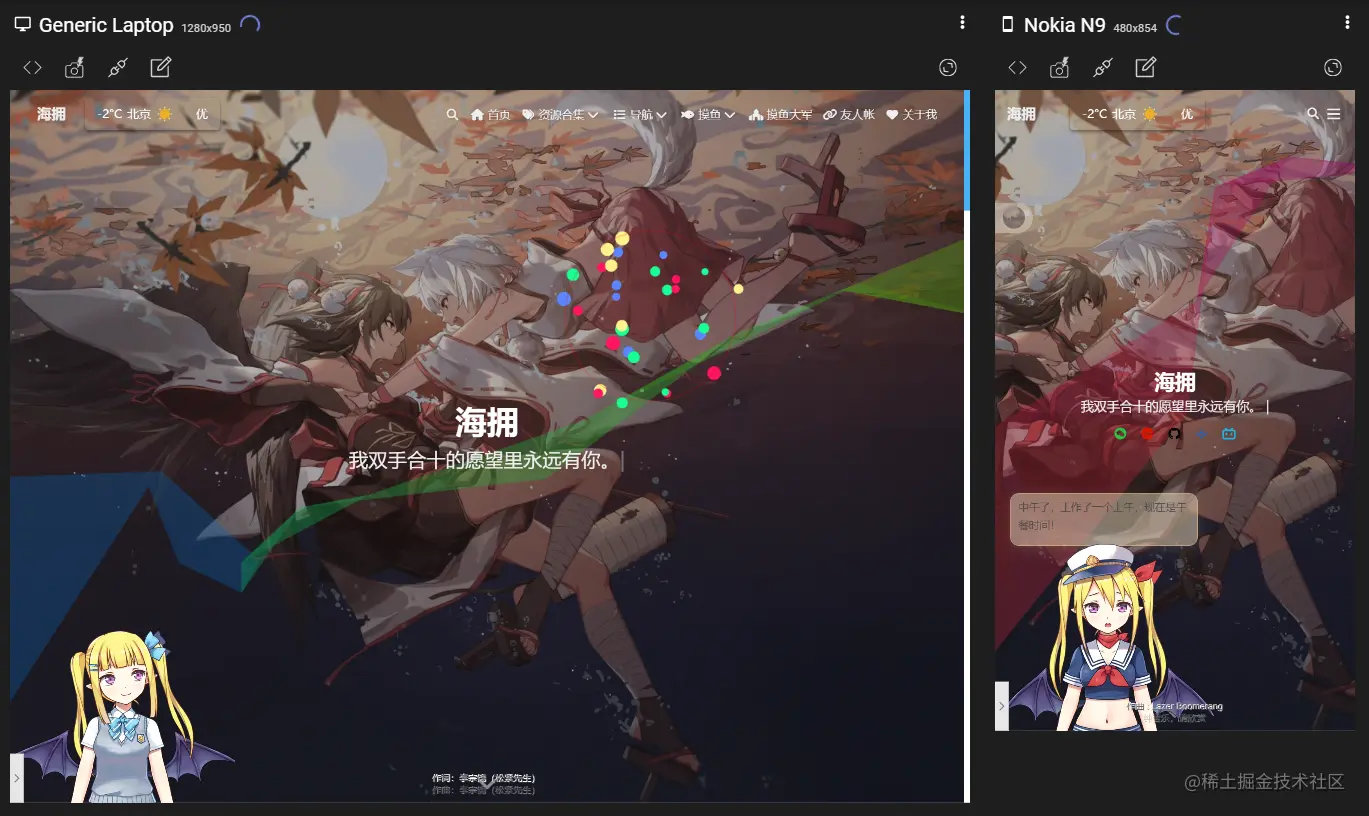This screenshot has height=816, width=1369.
Task: Expand left sidebar arrow in Nokia view
Action: (1001, 706)
